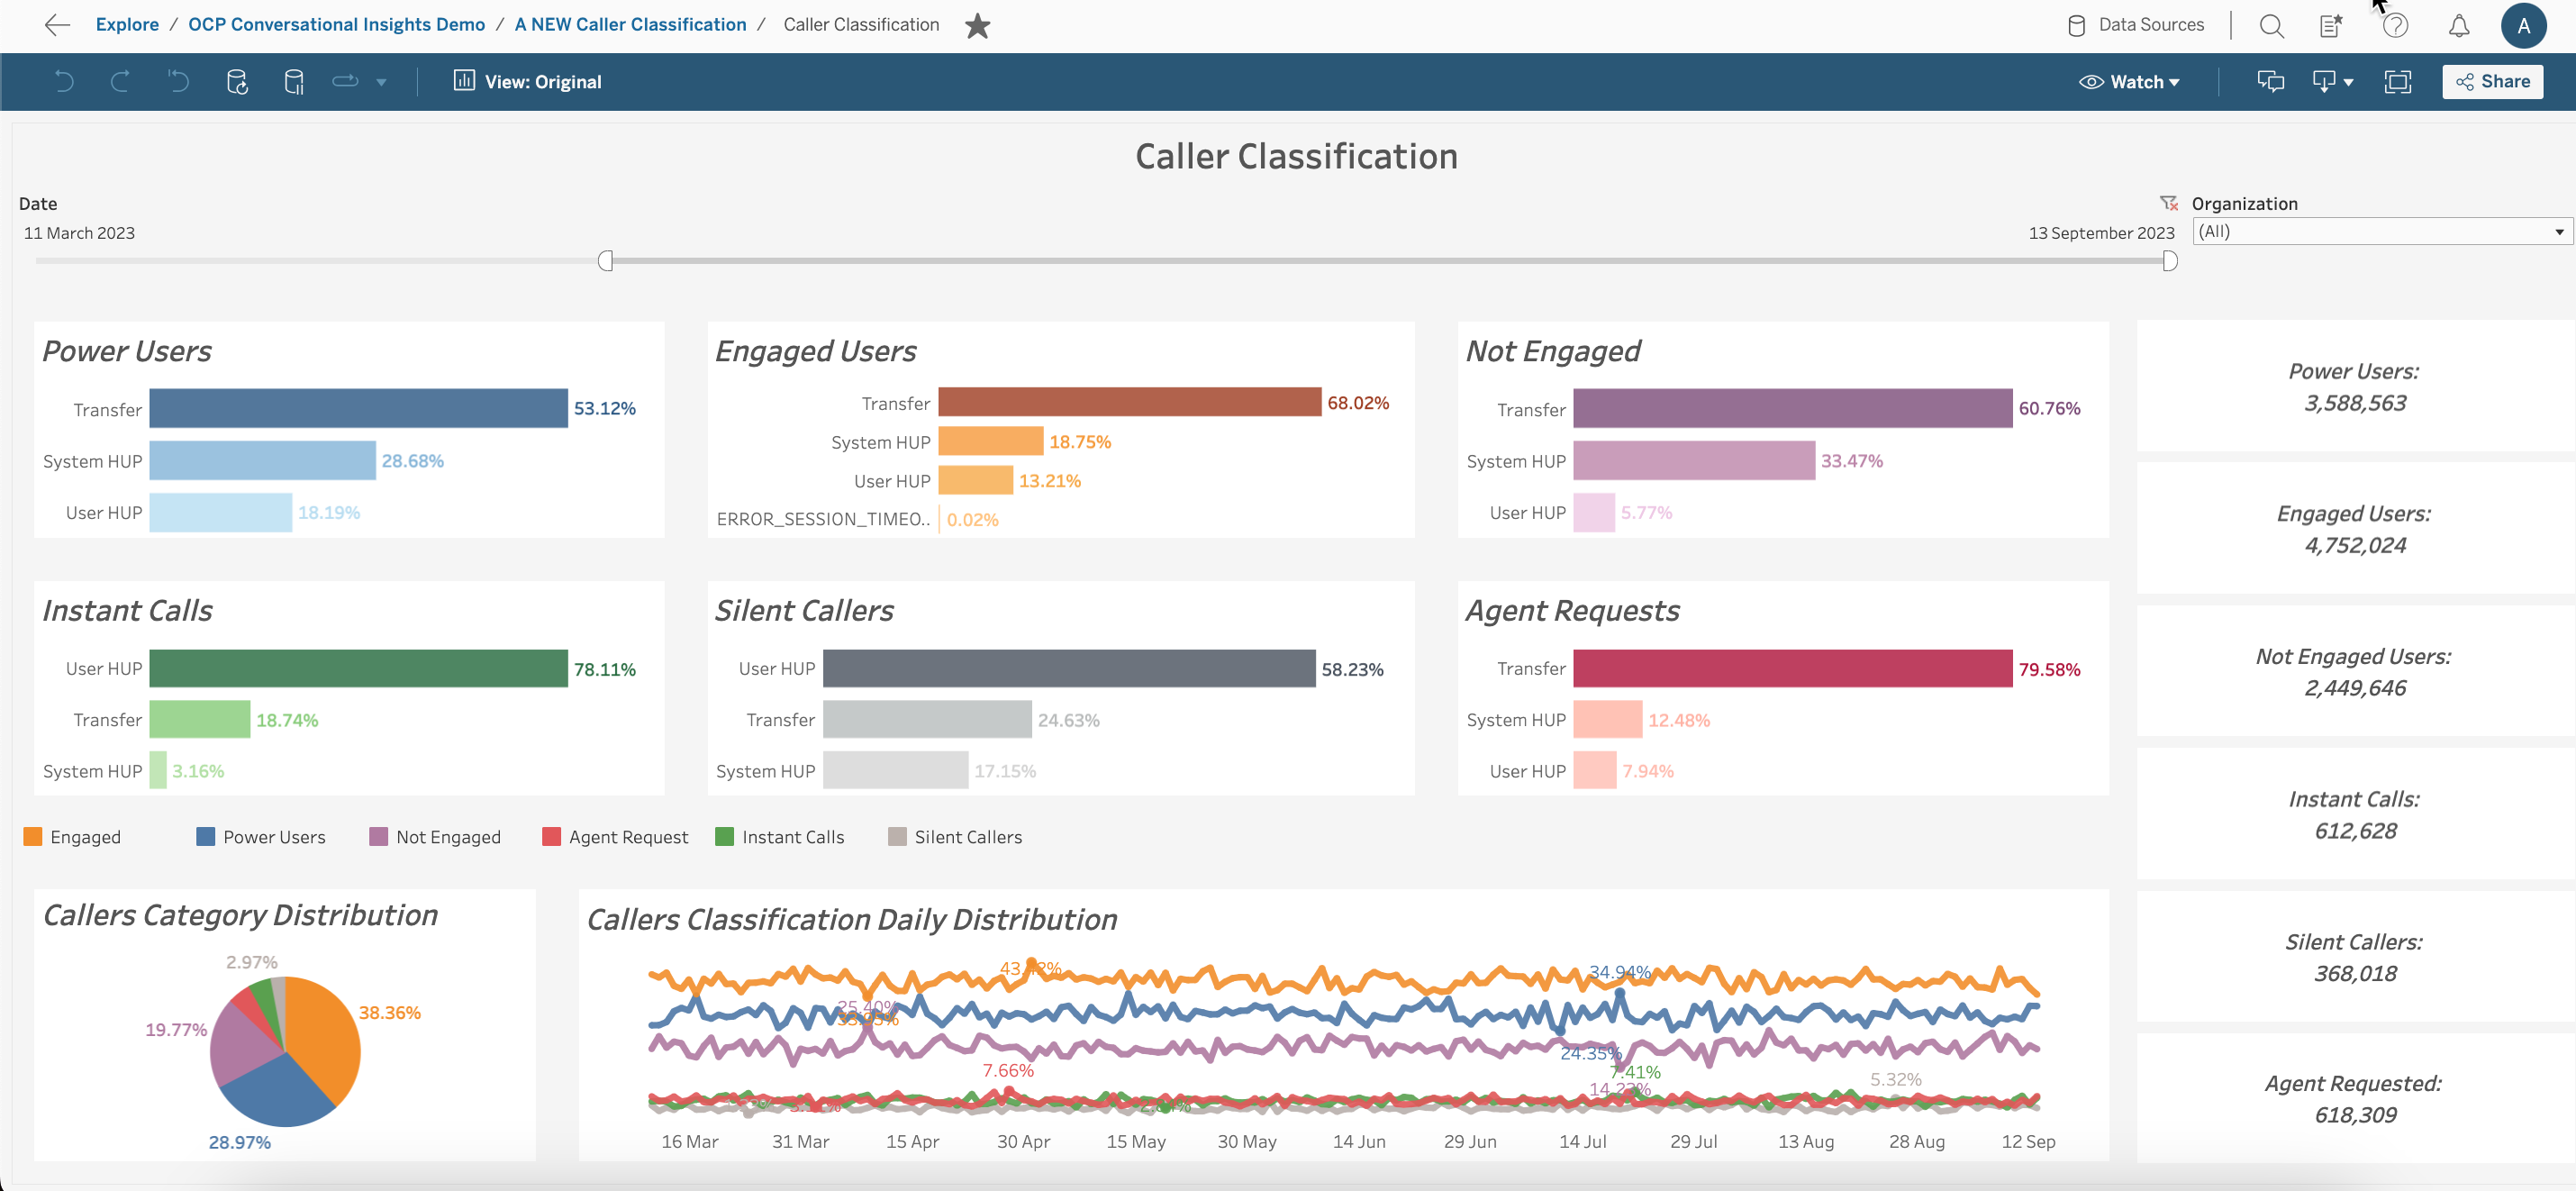Open the Watch dropdown menu

pos(2129,82)
